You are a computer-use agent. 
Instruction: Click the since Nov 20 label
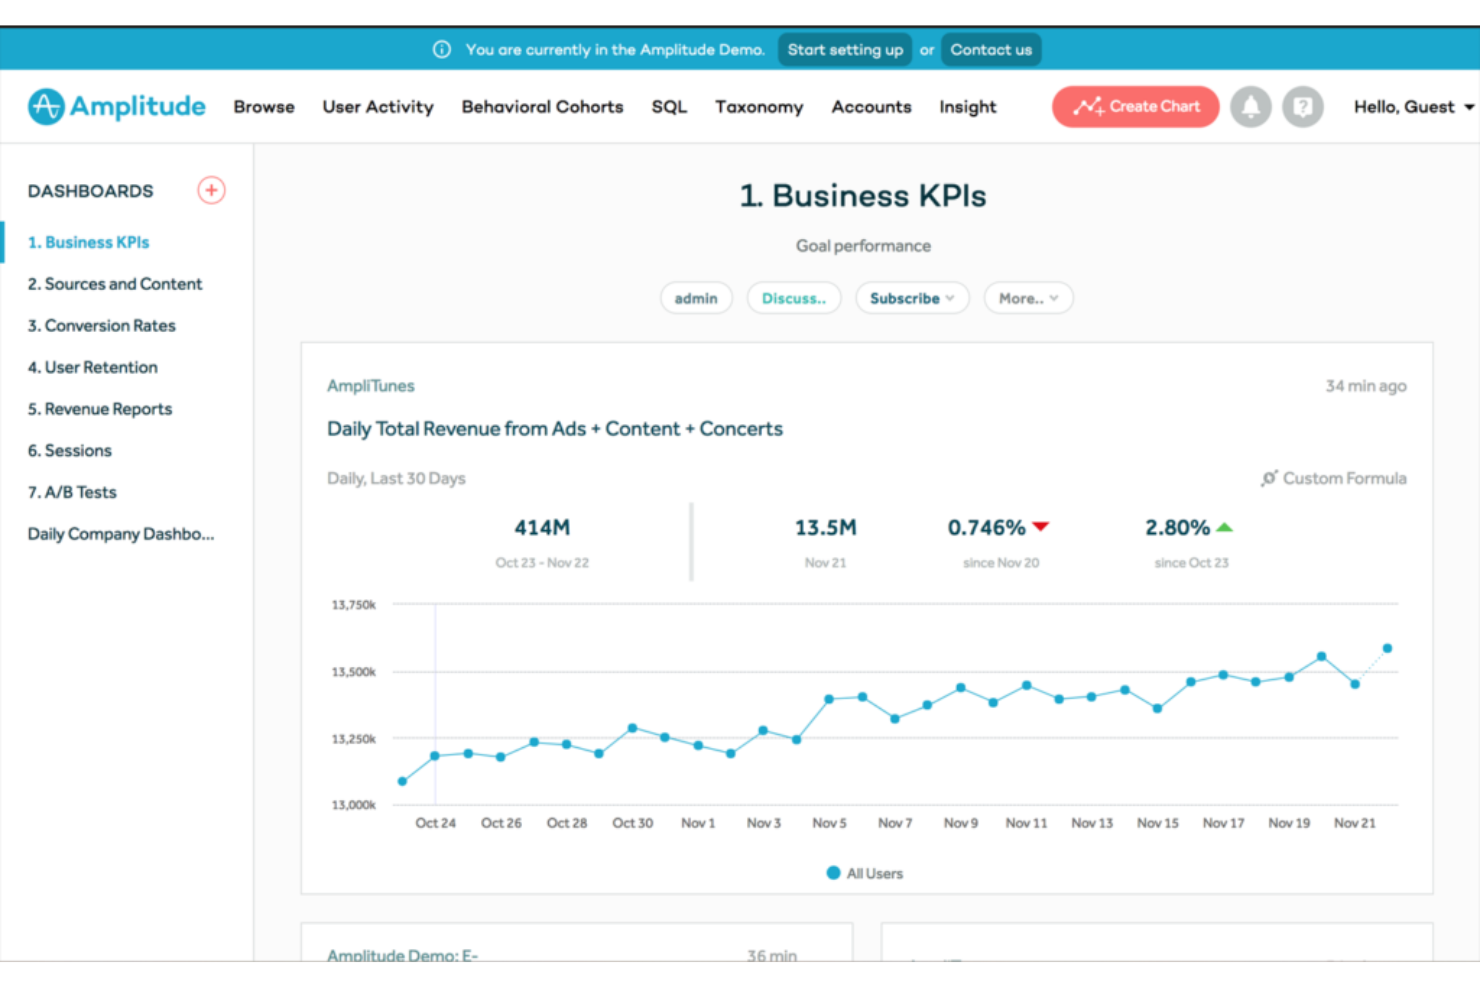tap(1001, 563)
